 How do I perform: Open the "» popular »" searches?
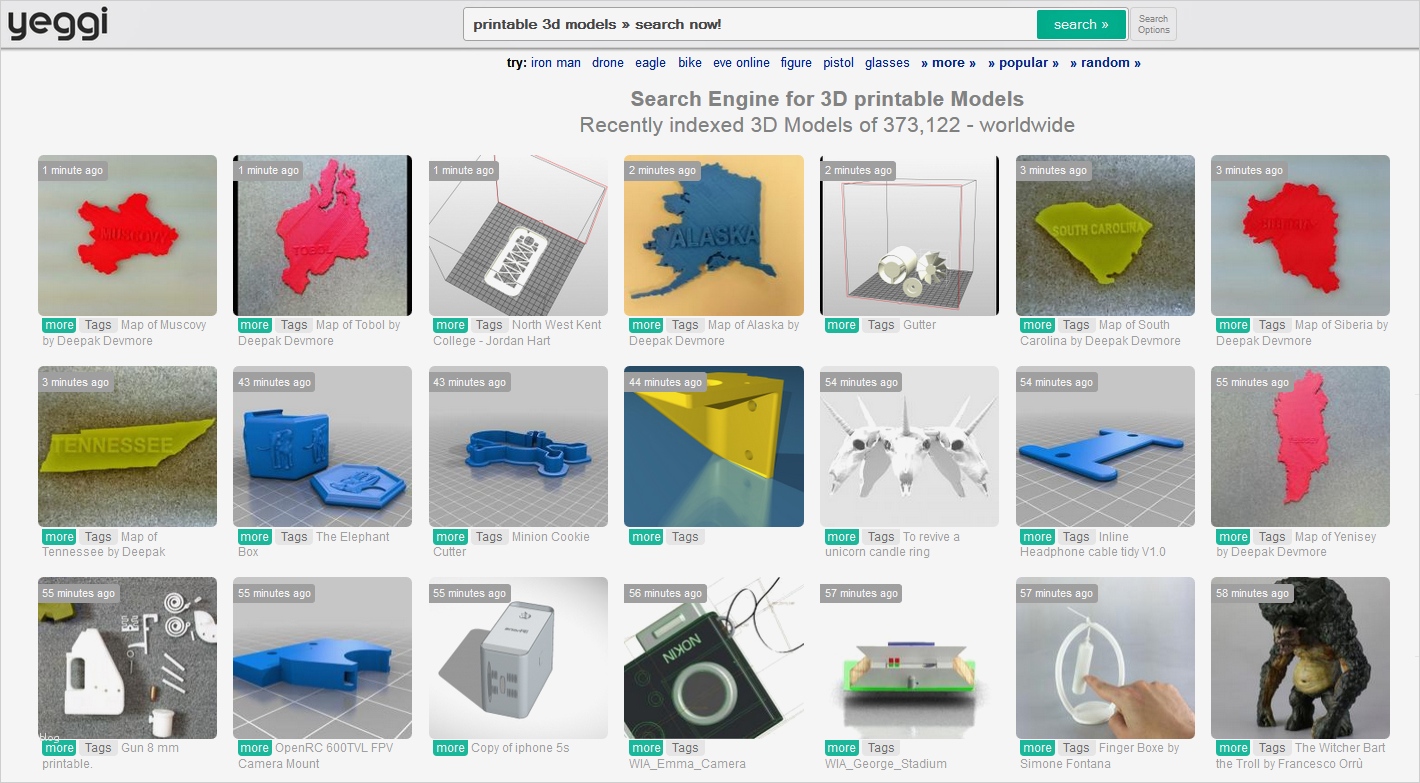click(x=1023, y=62)
